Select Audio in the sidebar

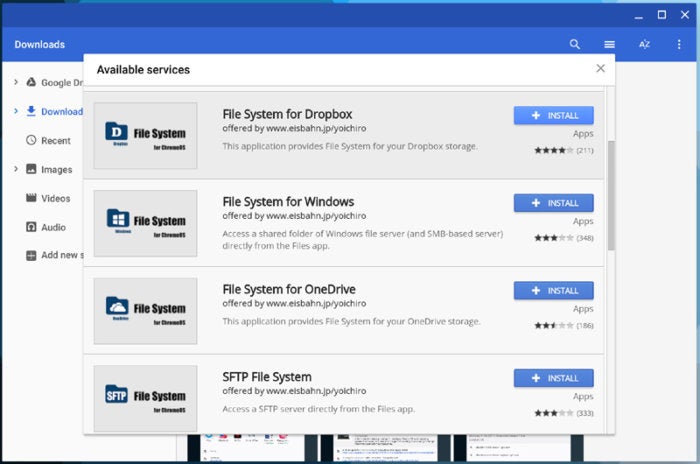[x=54, y=227]
